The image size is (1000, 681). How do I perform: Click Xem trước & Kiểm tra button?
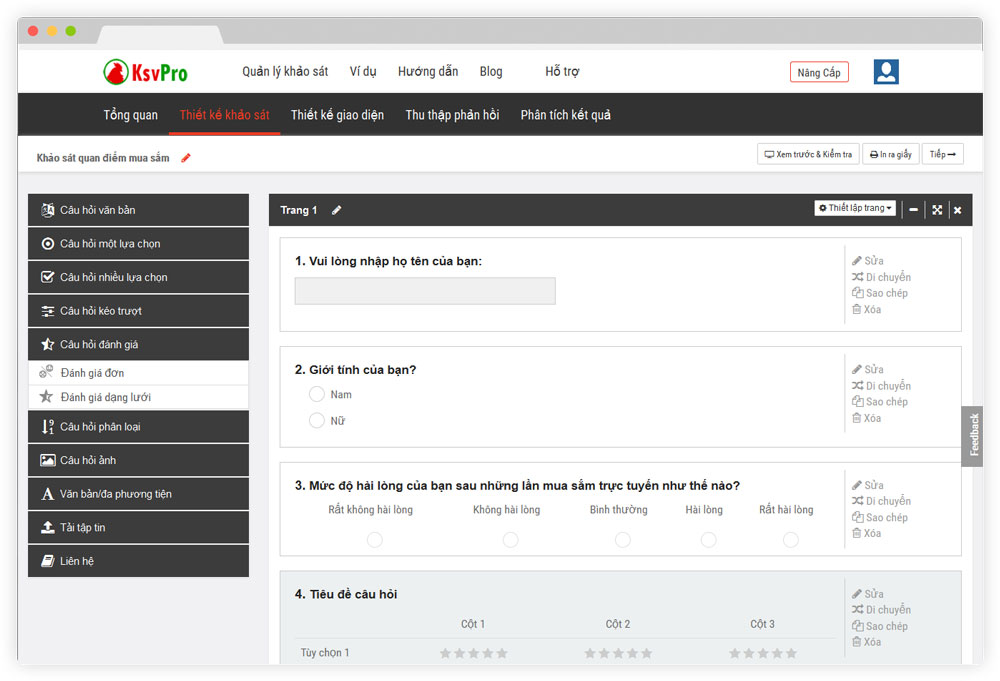[808, 154]
